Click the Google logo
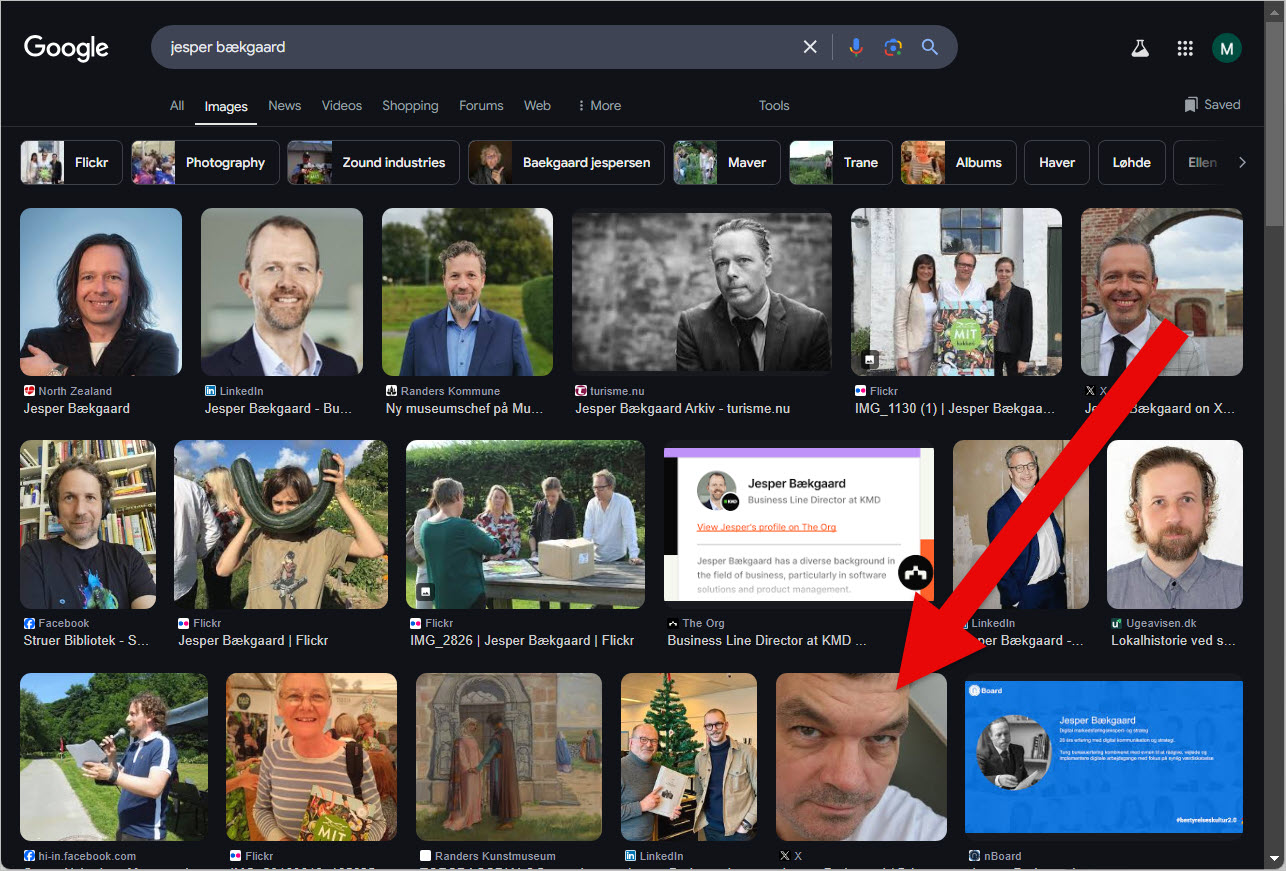Image resolution: width=1286 pixels, height=871 pixels. click(x=66, y=47)
